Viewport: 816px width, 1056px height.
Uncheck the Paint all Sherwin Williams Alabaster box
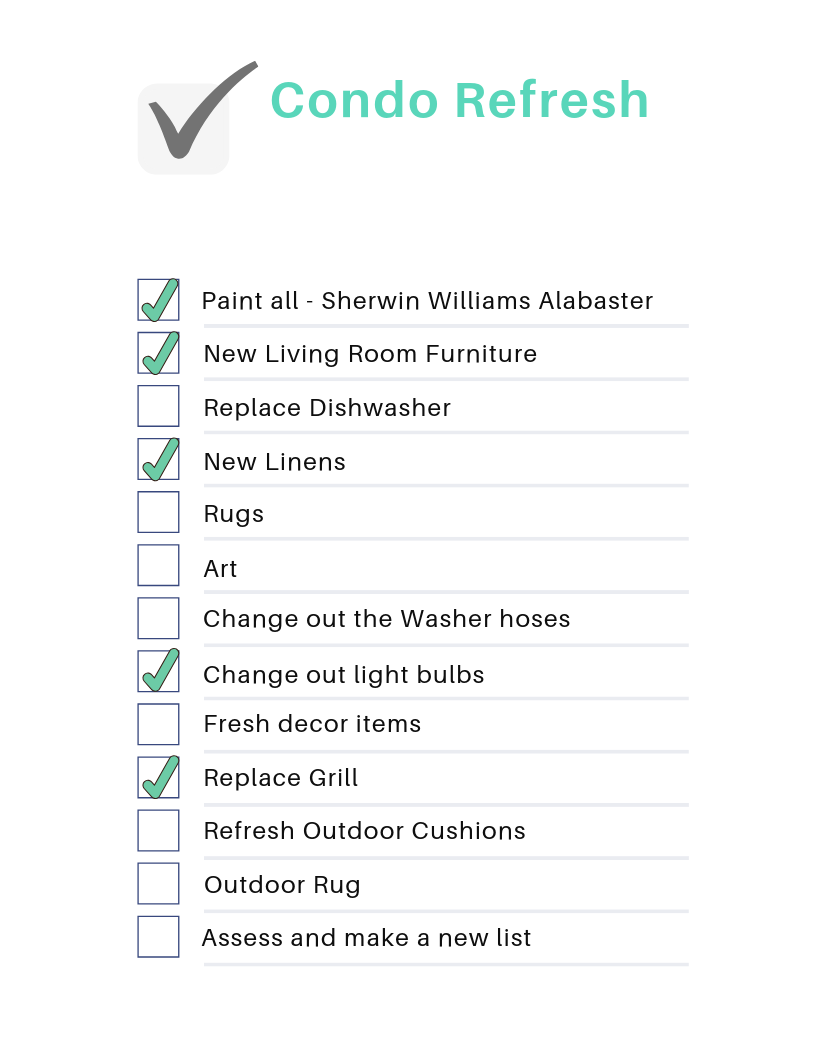tap(158, 300)
